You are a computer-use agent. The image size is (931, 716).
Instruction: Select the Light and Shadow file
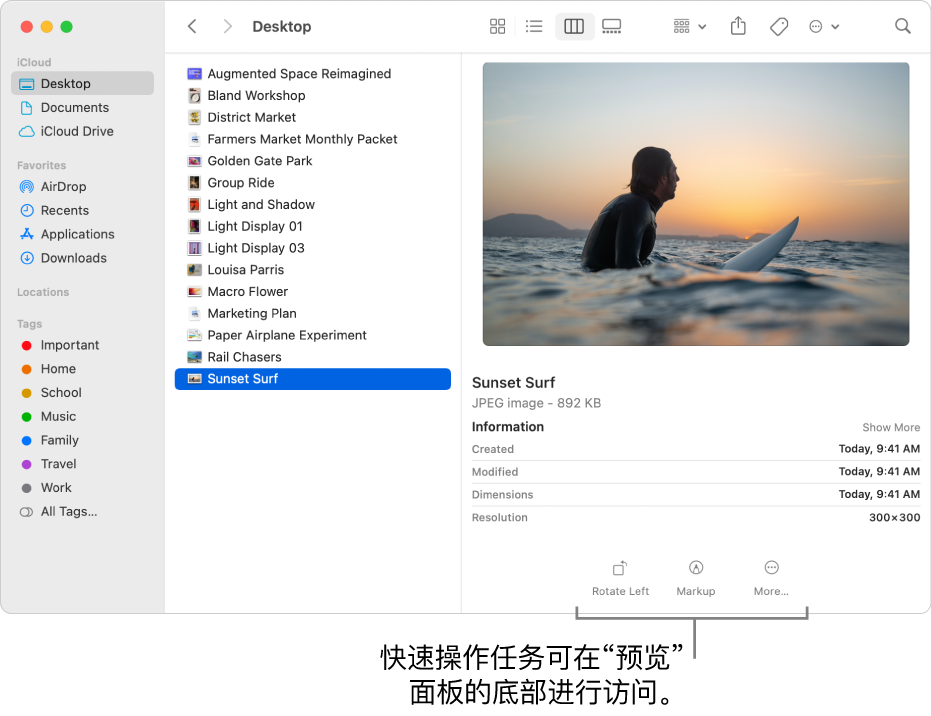[x=313, y=204]
